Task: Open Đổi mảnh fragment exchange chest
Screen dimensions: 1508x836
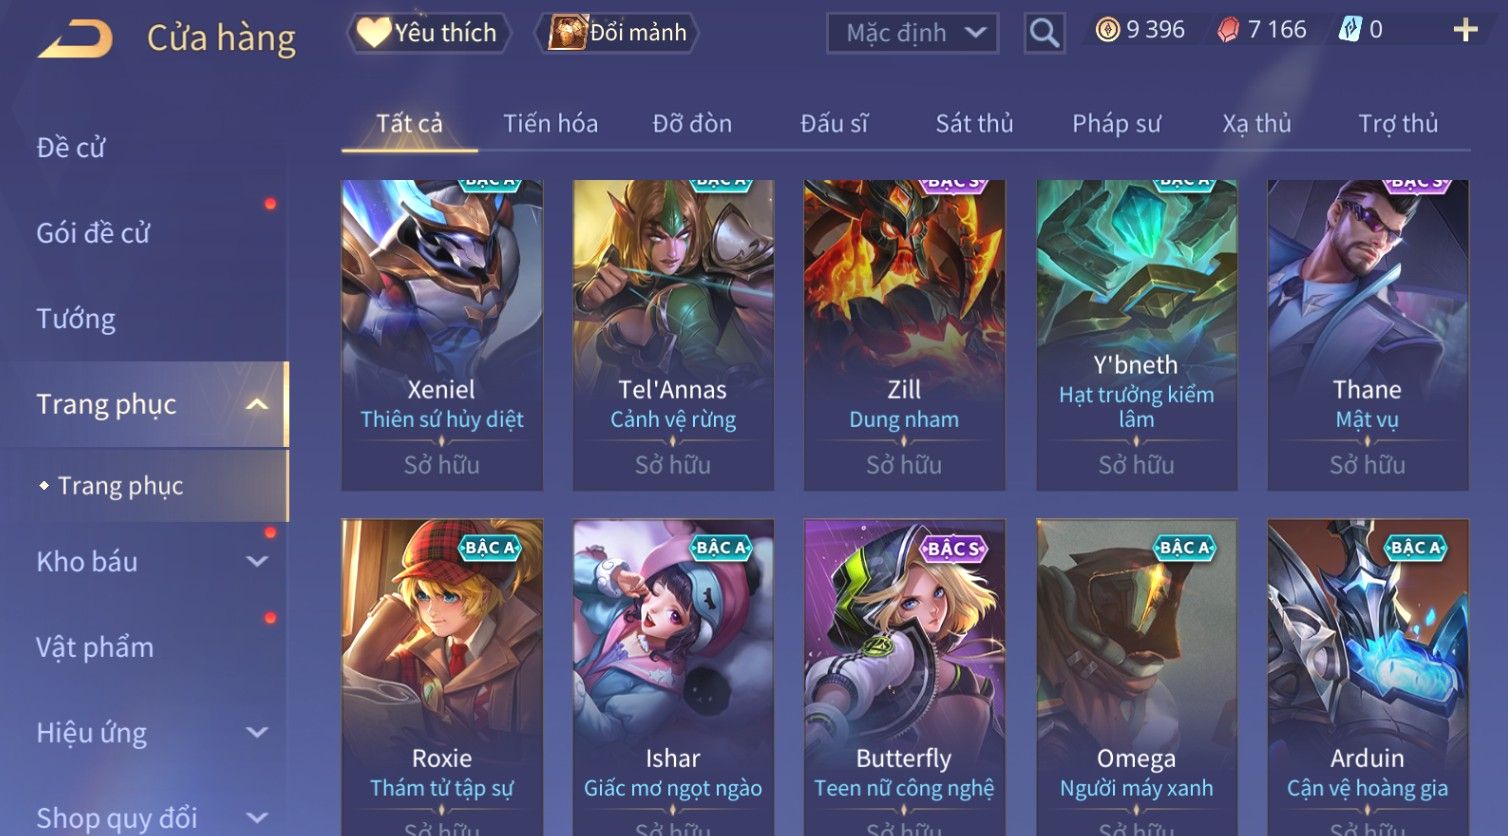Action: point(617,33)
